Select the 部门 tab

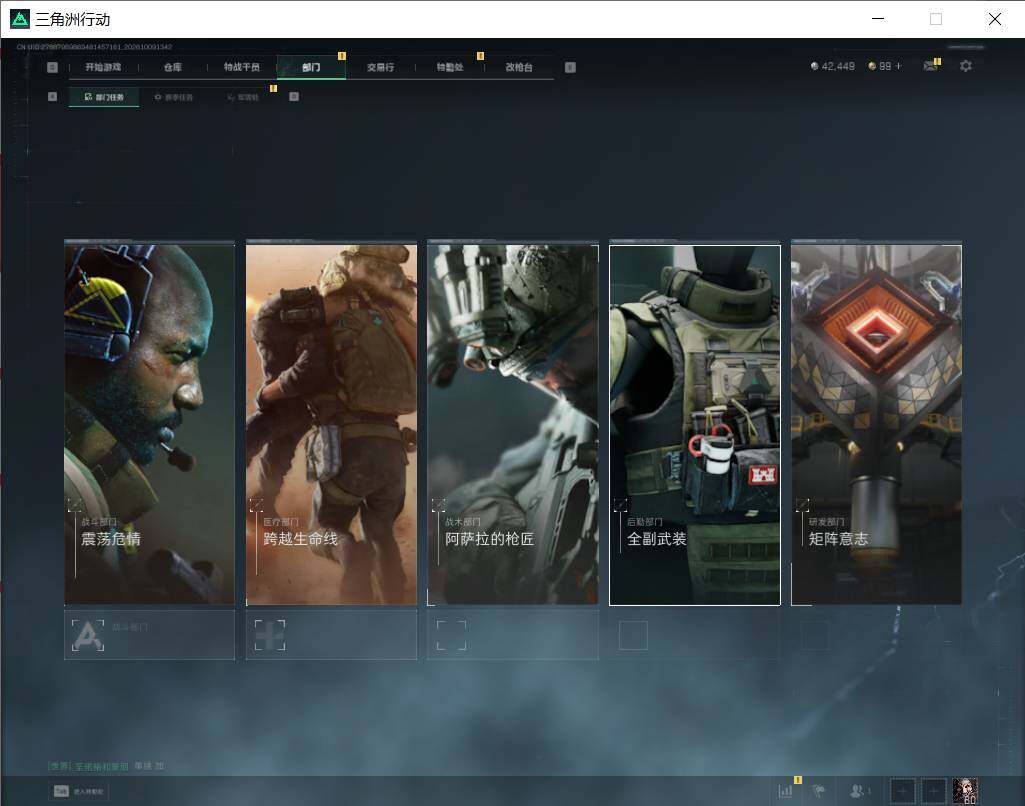311,67
